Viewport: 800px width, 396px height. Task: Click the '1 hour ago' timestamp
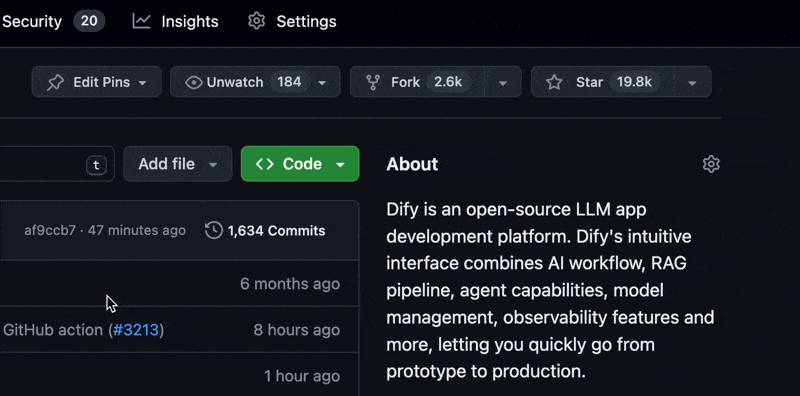[302, 376]
